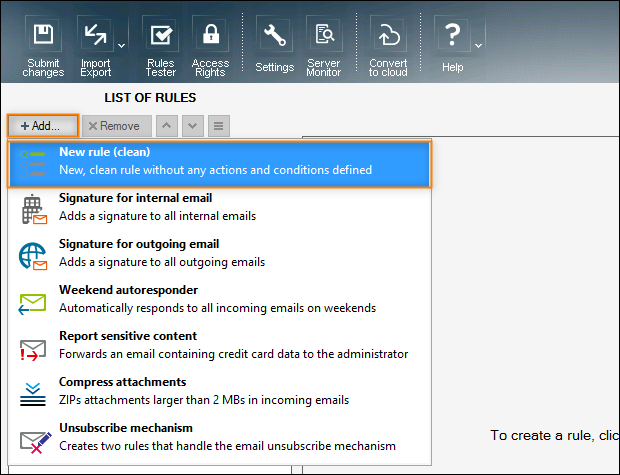Click the Add rule button
This screenshot has width=620, height=475.
click(41, 126)
